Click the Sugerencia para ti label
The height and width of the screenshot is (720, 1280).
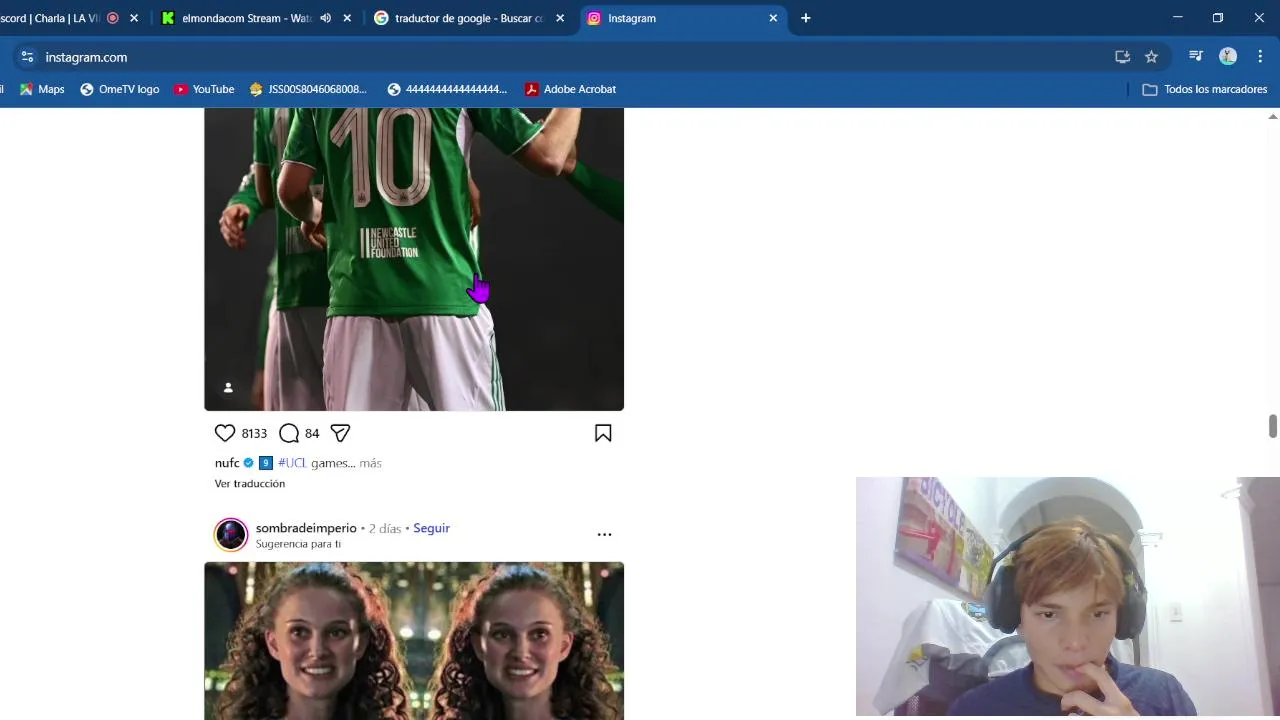click(x=298, y=544)
